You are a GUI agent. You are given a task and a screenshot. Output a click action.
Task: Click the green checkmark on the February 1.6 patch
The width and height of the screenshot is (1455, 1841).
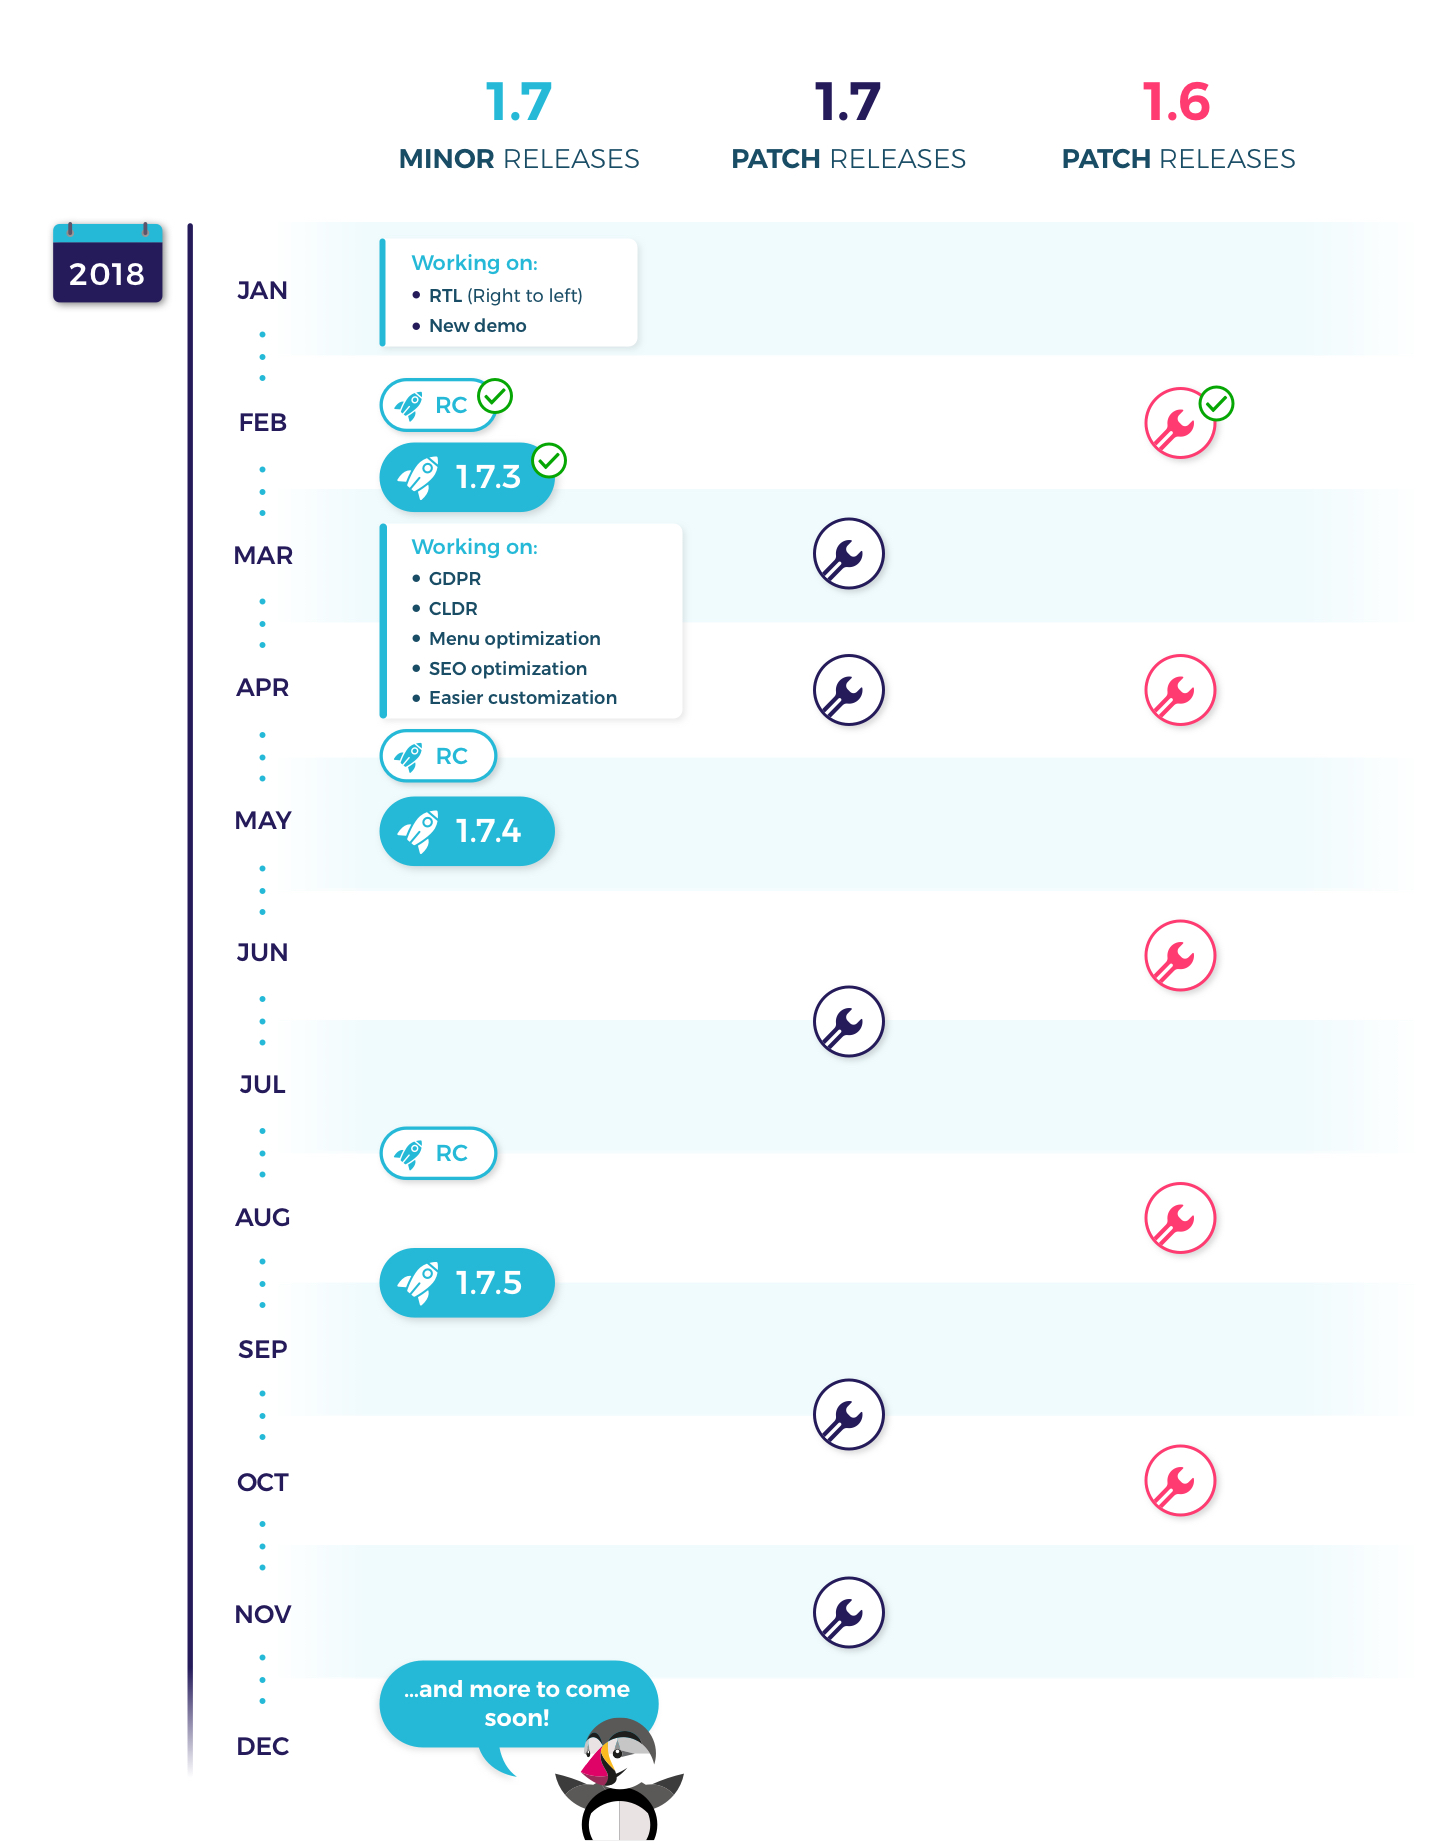(x=1216, y=404)
